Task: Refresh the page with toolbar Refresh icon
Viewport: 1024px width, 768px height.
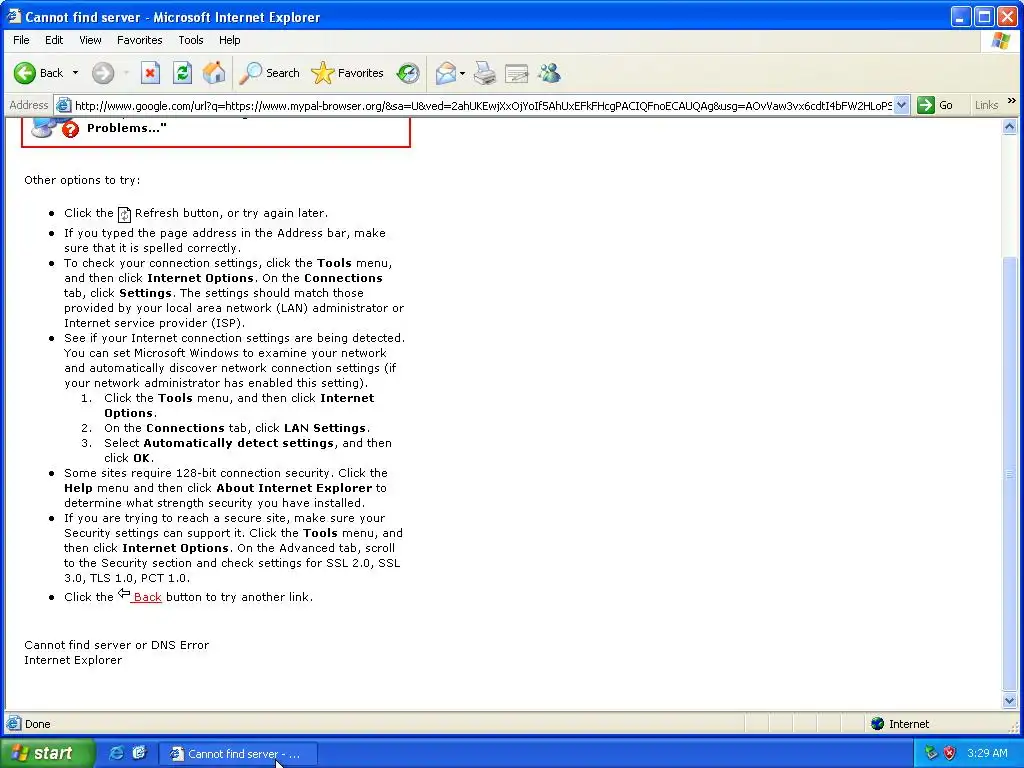Action: pyautogui.click(x=182, y=73)
